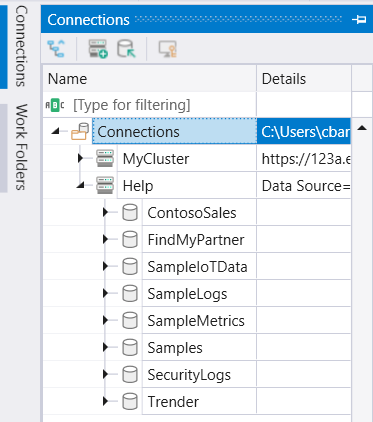
Task: Click the SecurityLogs database icon
Action: click(130, 374)
